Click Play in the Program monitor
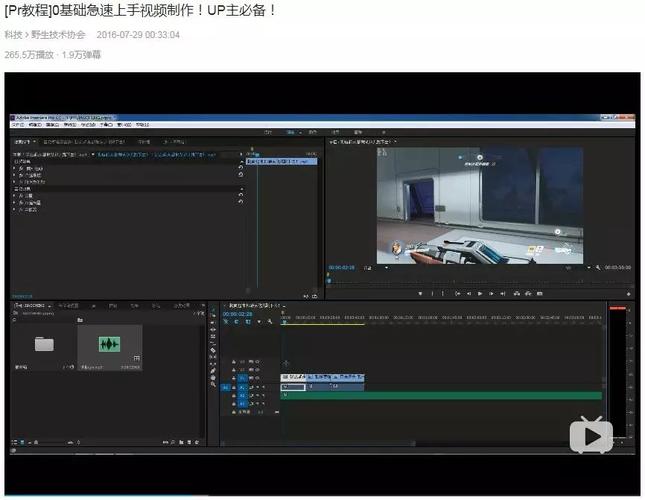 [x=480, y=294]
